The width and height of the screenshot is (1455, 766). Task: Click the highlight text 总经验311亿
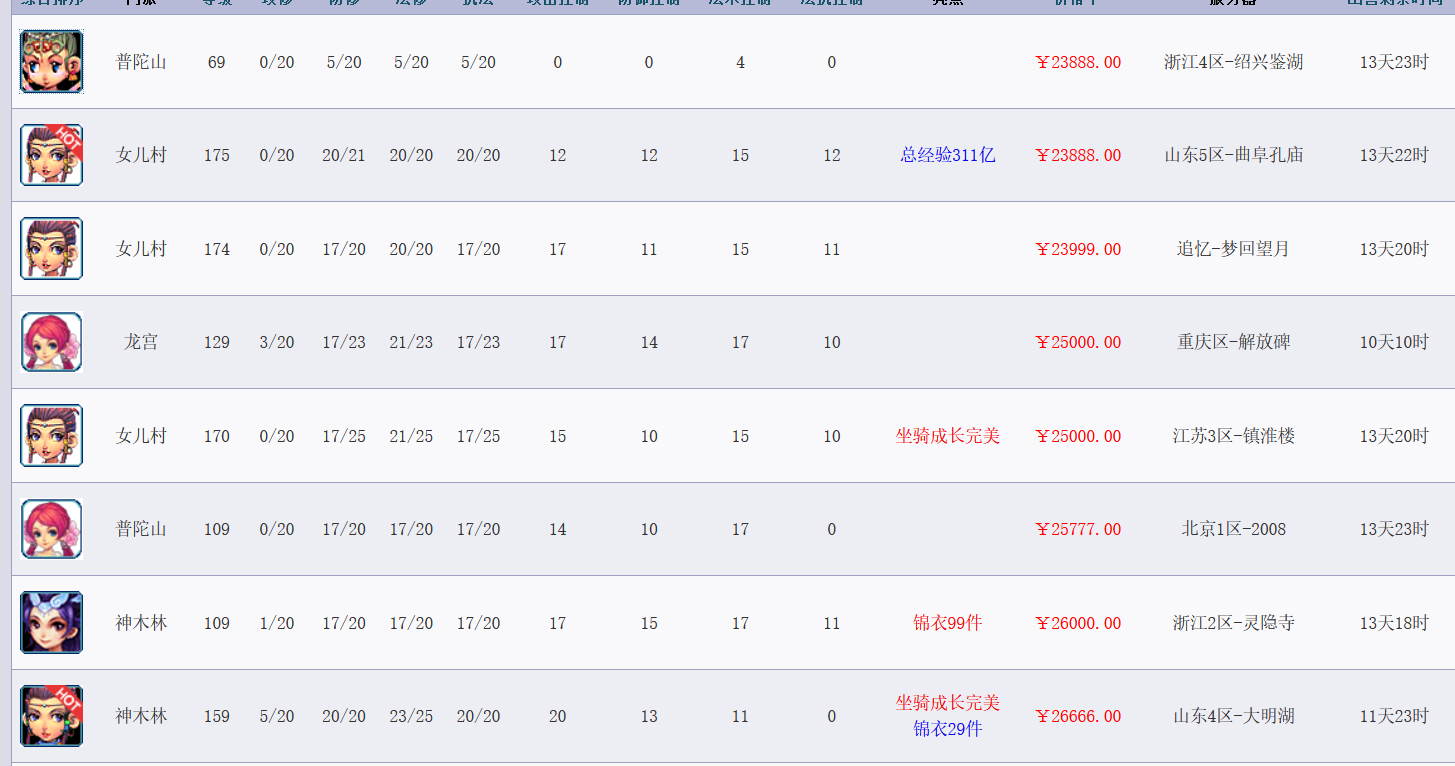[948, 155]
